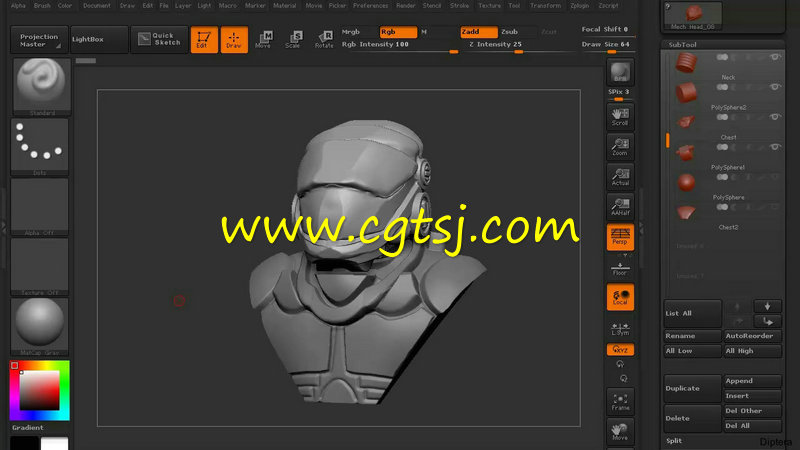Click the Frame mesh icon
800x450 pixels.
620,402
